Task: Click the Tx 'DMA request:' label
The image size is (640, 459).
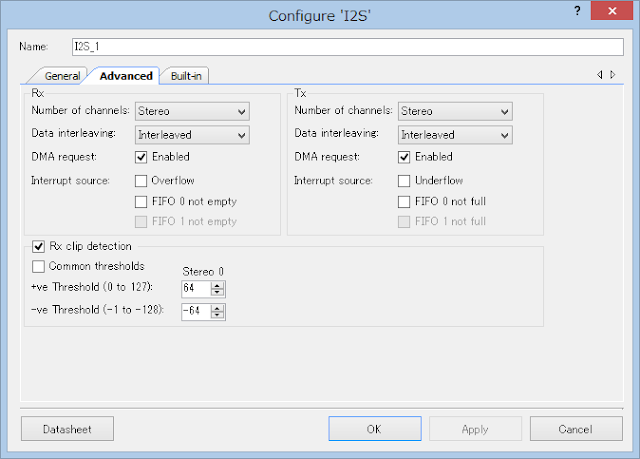Action: tap(327, 157)
